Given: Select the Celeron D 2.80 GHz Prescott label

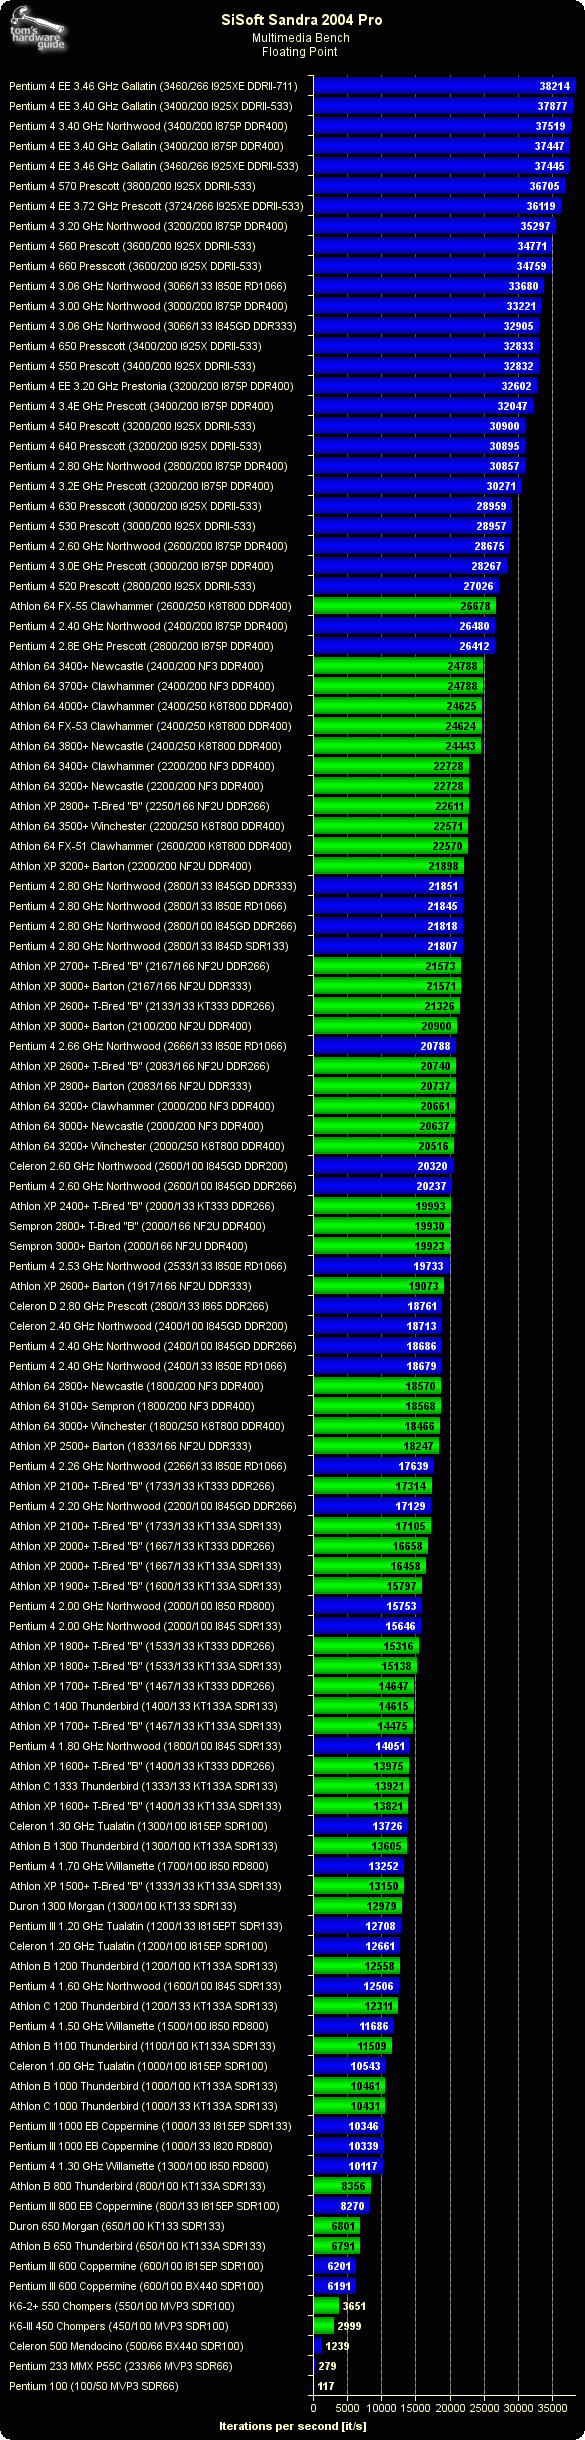Looking at the screenshot, I should (x=139, y=1306).
